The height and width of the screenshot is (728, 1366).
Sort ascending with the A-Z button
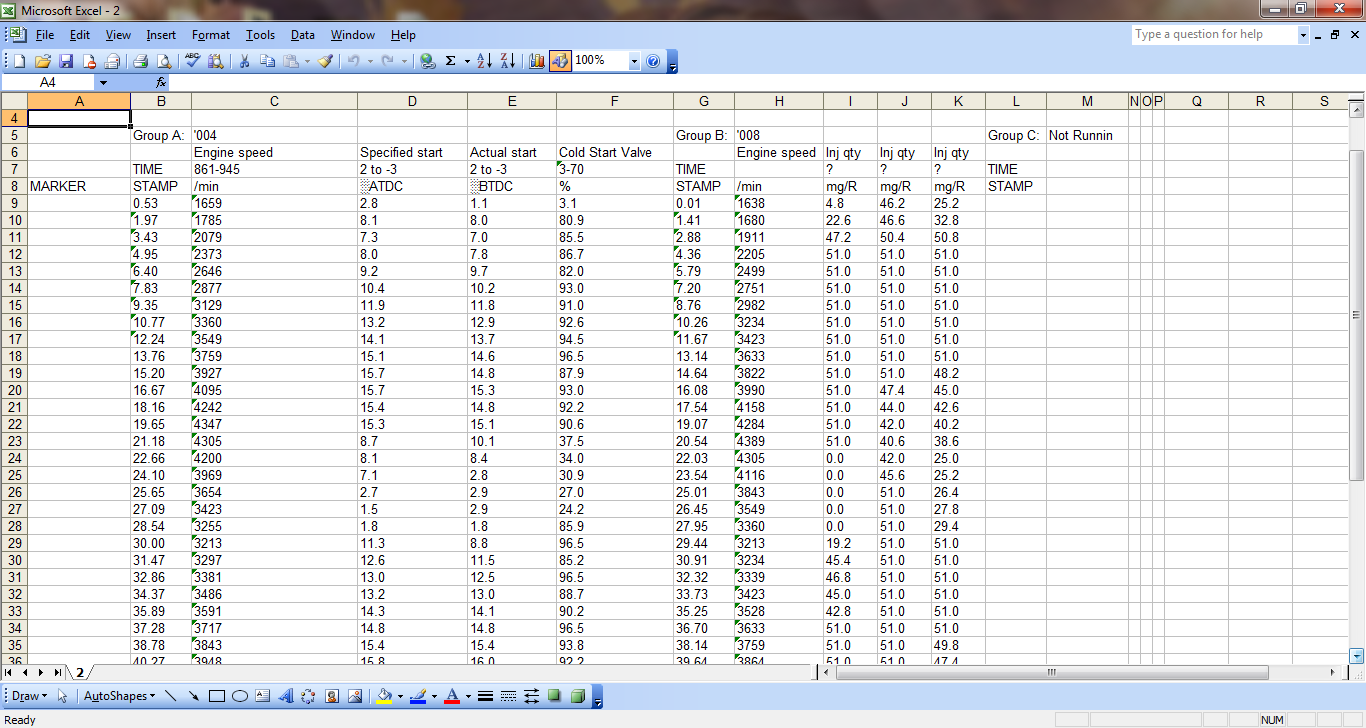(484, 61)
